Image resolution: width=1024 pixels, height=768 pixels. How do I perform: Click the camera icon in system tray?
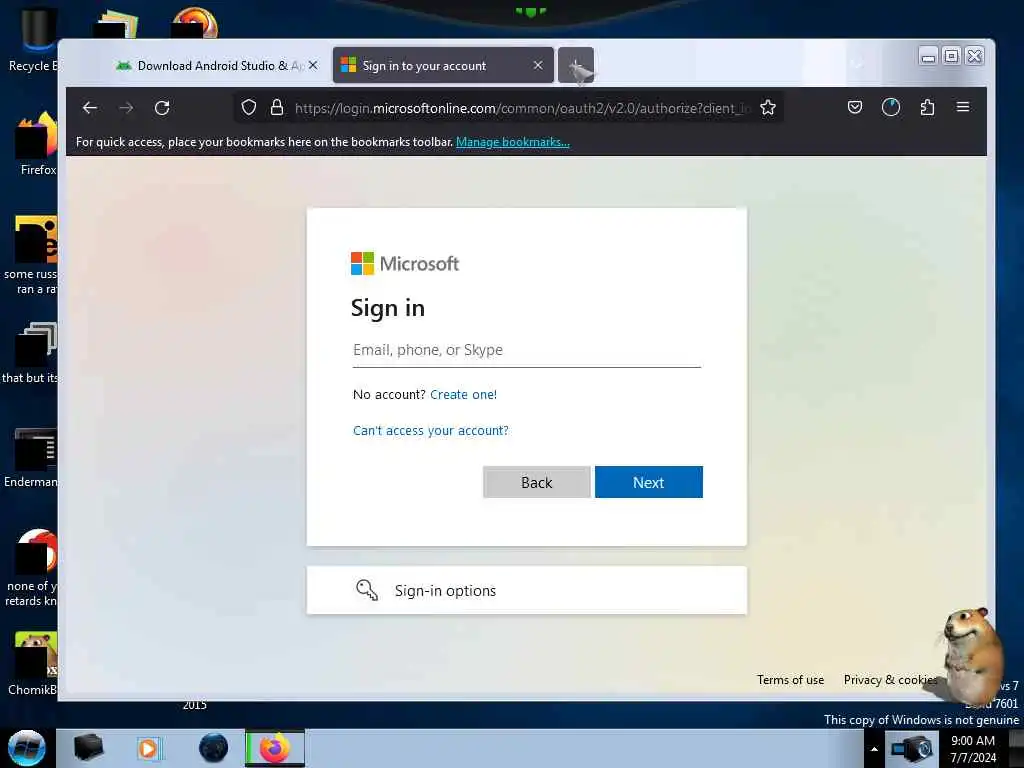click(x=912, y=748)
